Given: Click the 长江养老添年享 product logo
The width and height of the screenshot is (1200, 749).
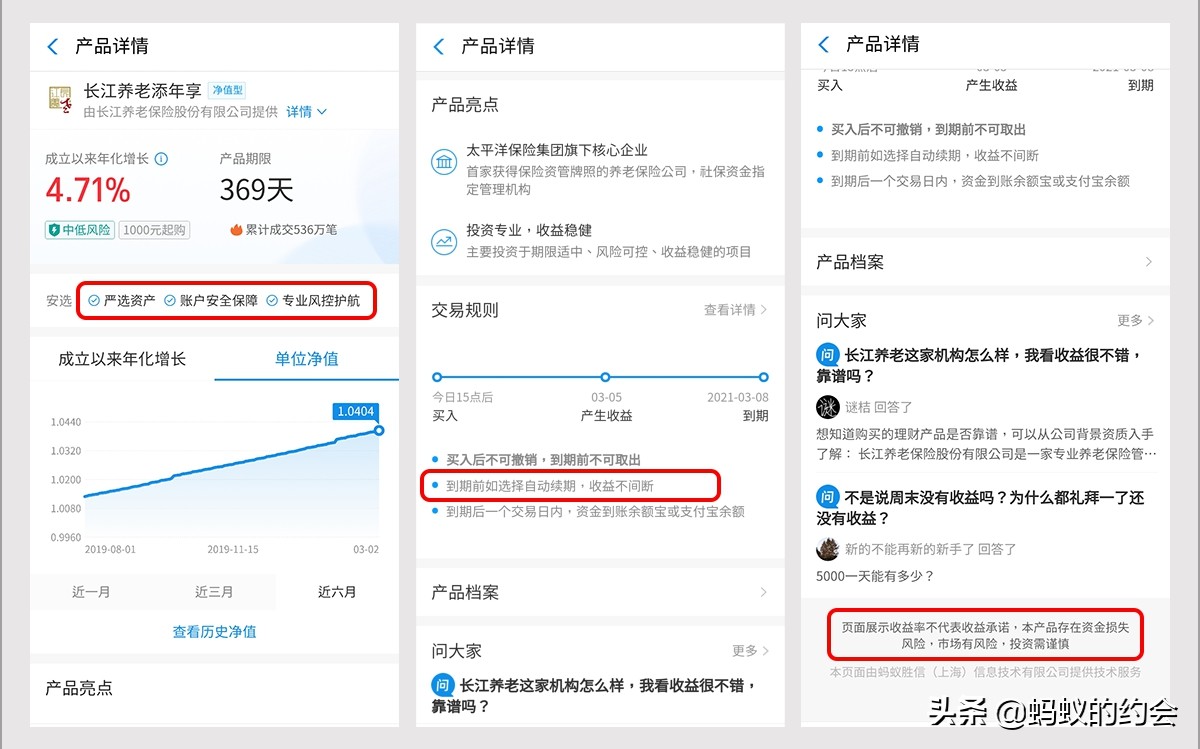Looking at the screenshot, I should click(58, 100).
